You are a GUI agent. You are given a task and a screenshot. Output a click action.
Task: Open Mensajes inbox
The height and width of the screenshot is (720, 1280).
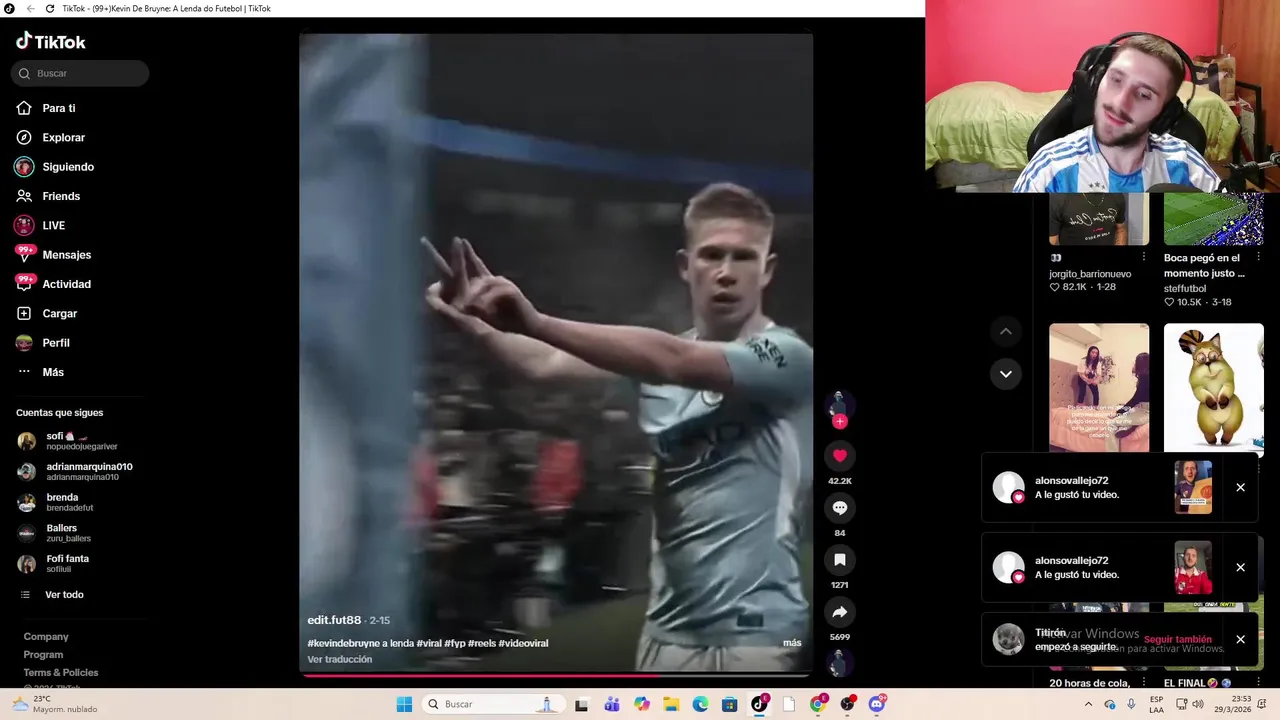66,255
